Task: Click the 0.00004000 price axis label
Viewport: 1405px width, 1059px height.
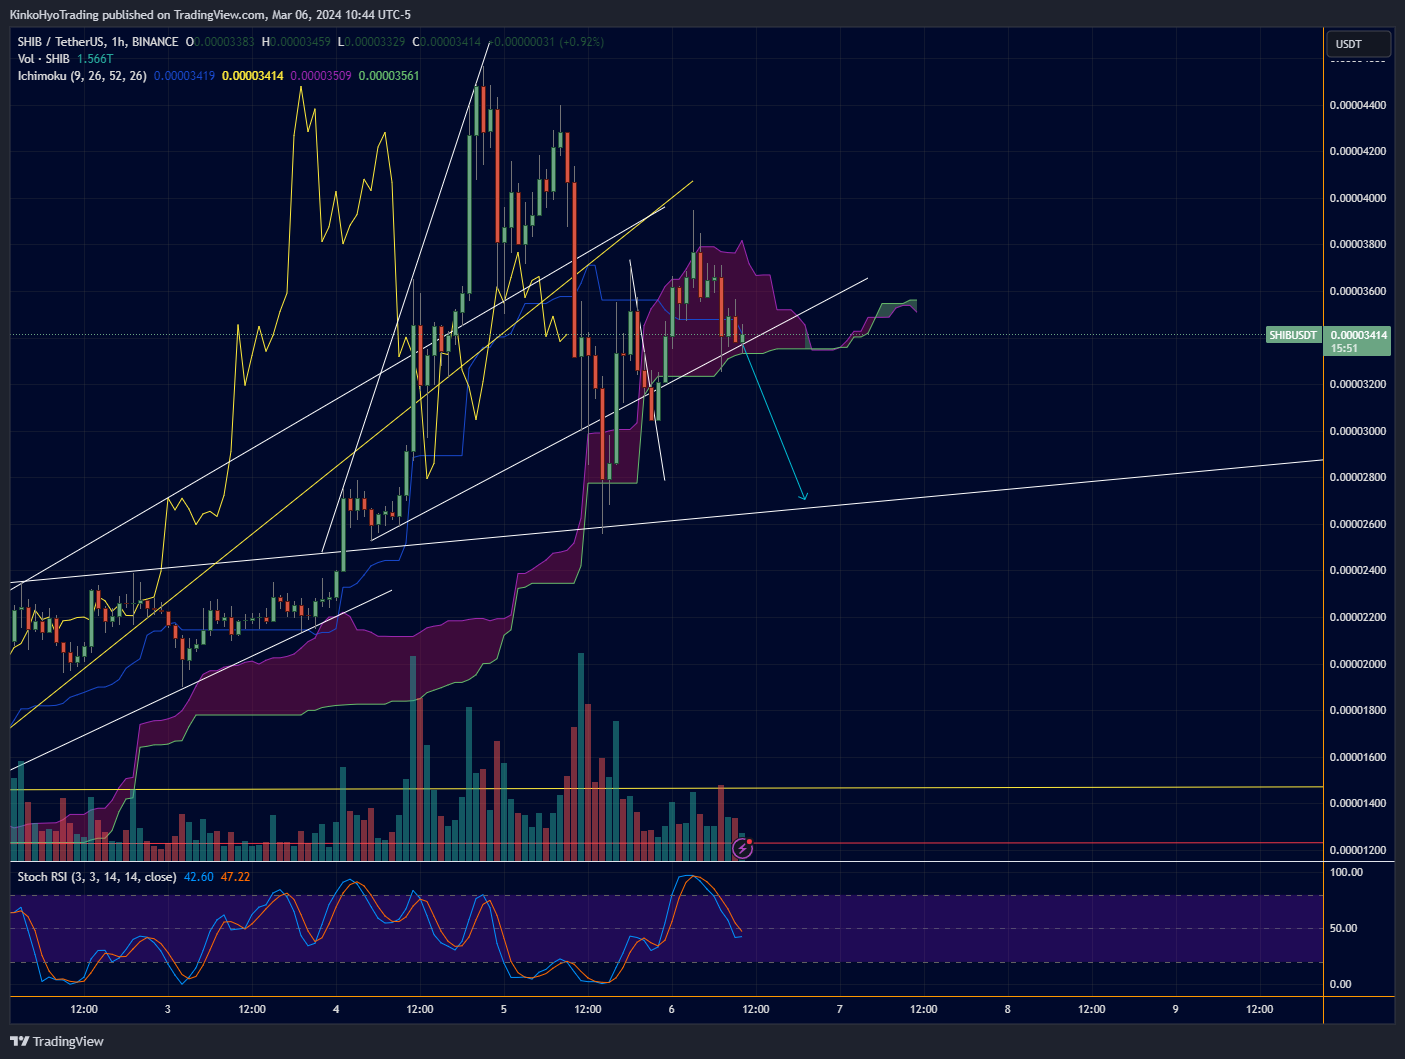Action: pyautogui.click(x=1358, y=198)
